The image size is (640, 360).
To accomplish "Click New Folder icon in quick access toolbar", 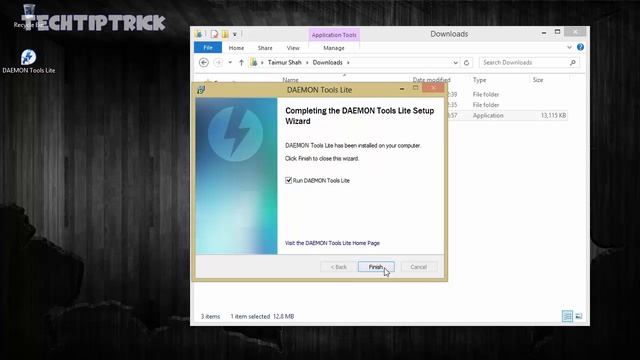I will [225, 34].
